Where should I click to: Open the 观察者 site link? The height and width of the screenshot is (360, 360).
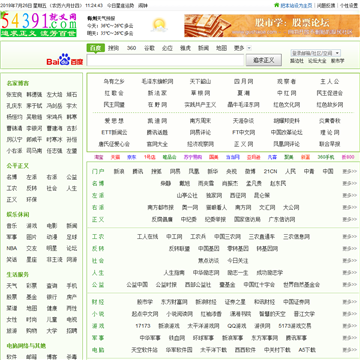[x=286, y=81]
